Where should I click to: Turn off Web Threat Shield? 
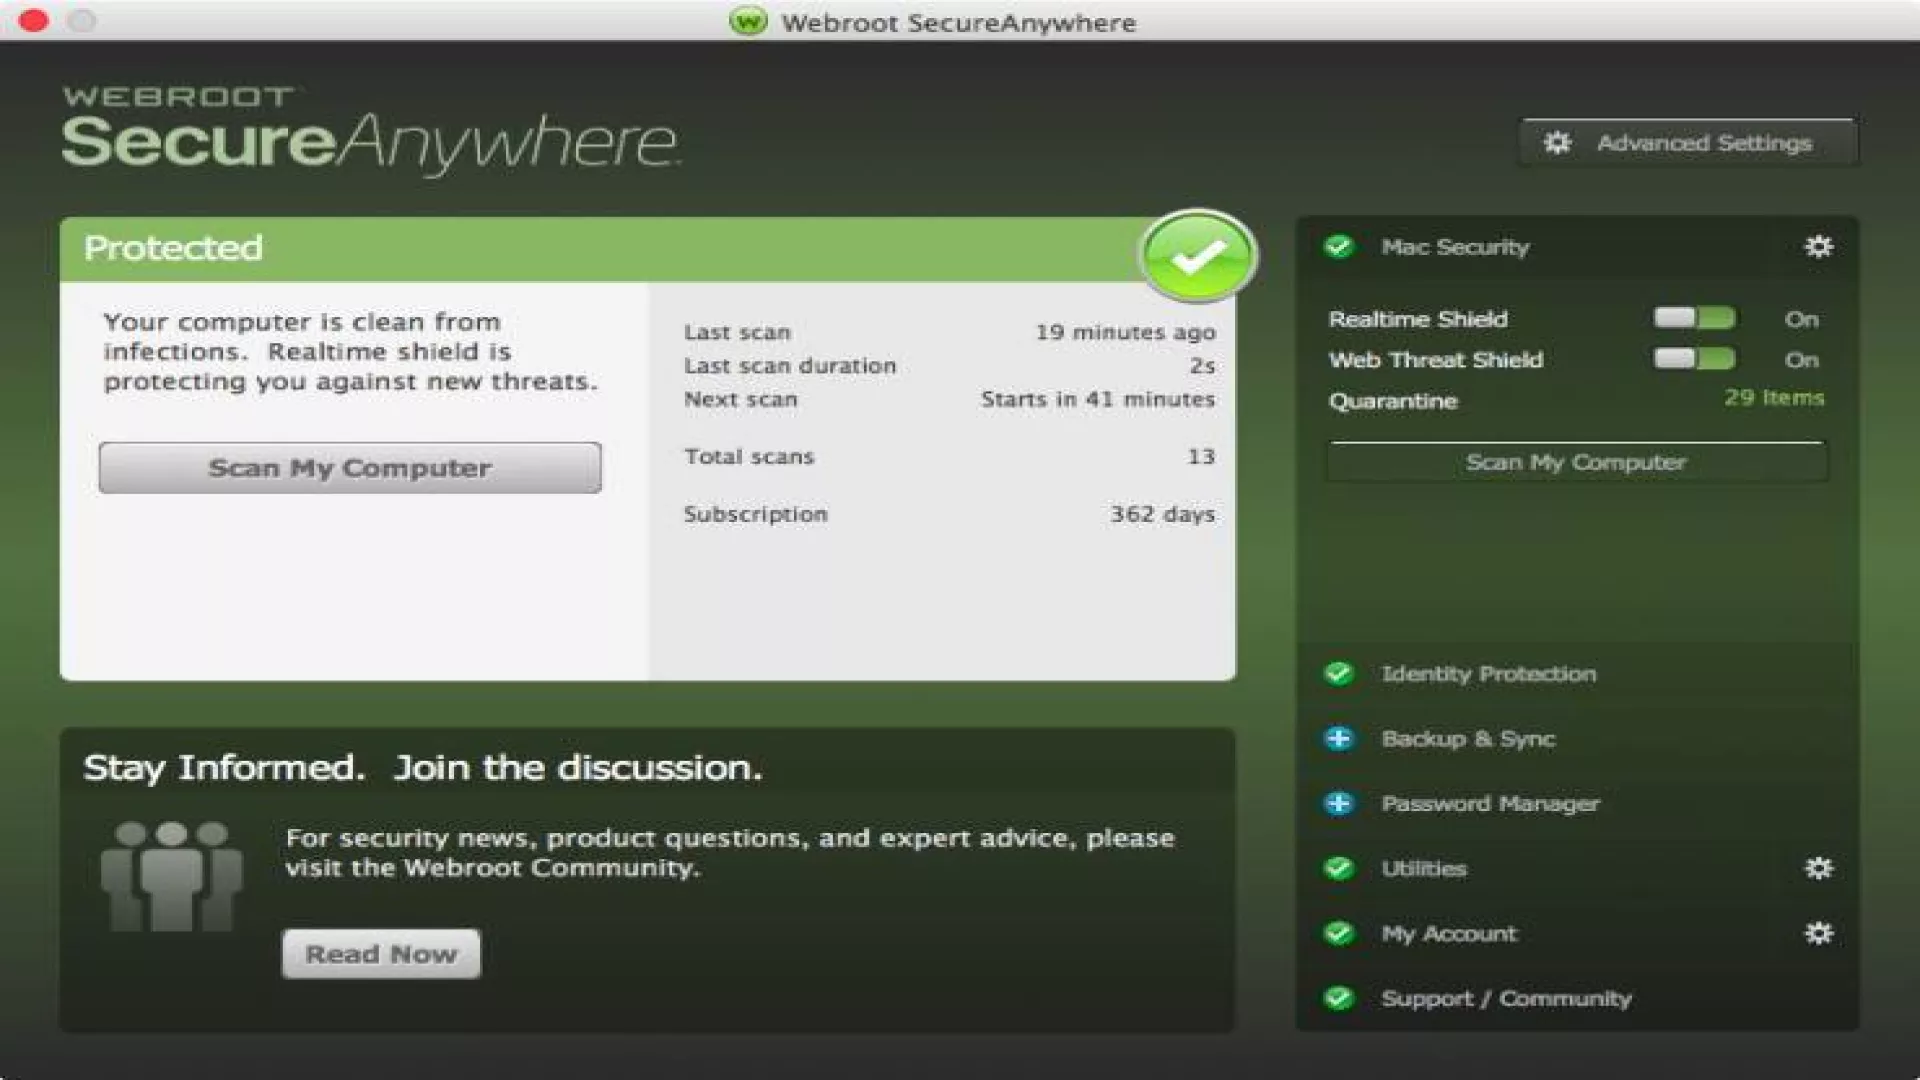[x=1697, y=358]
